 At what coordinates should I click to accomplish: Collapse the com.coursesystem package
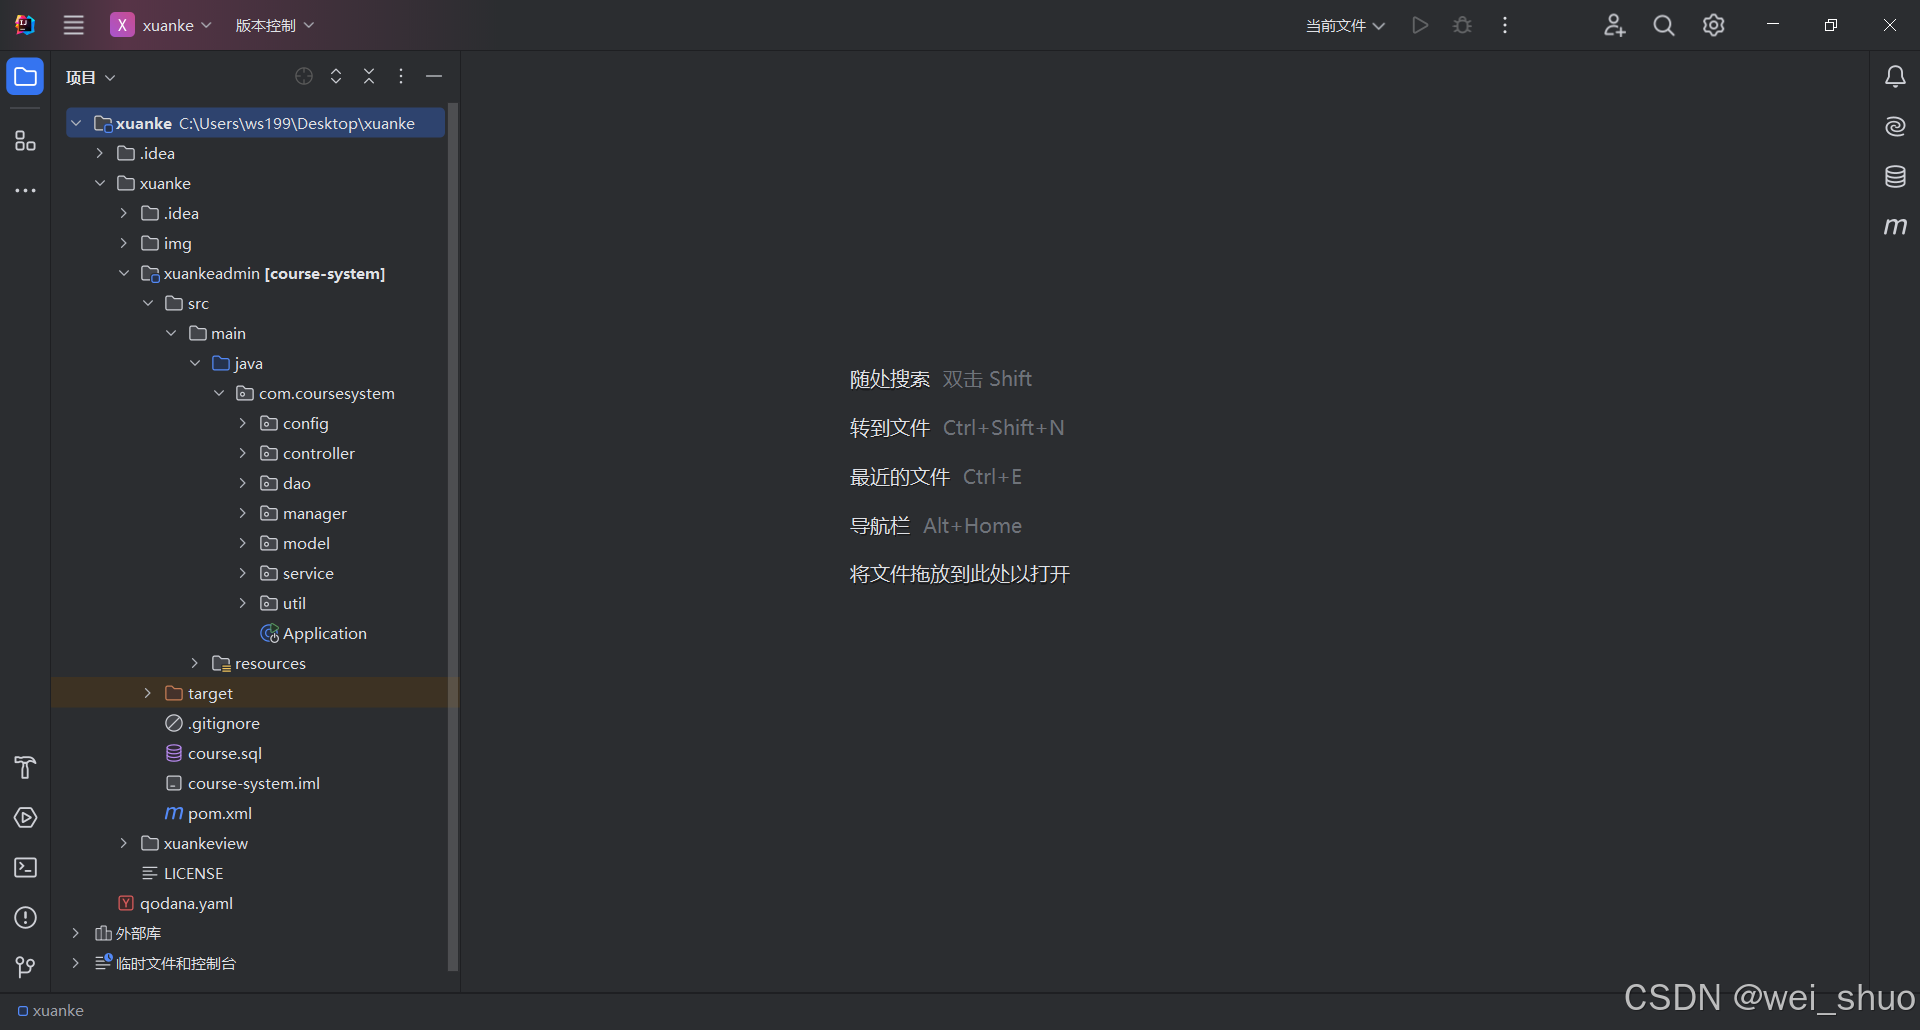219,393
